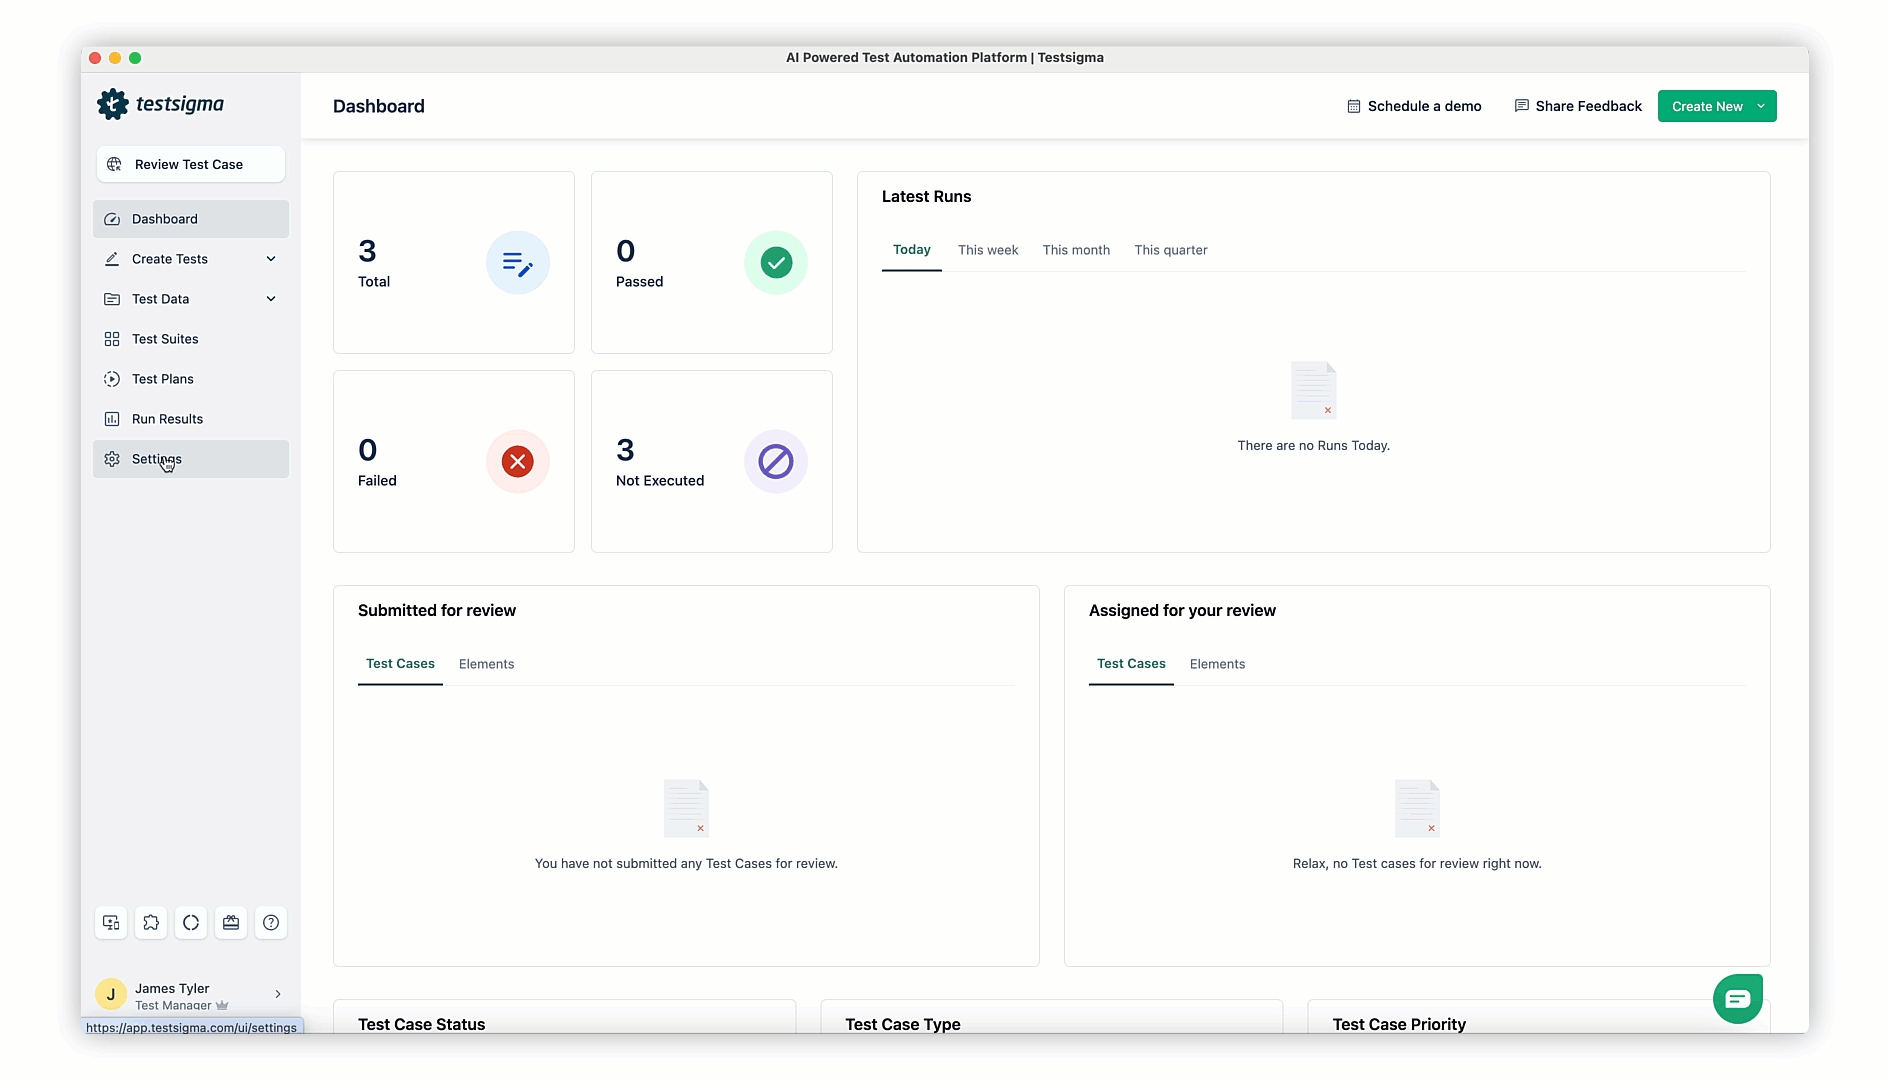Select the Today tab in Latest Runs

click(x=912, y=250)
